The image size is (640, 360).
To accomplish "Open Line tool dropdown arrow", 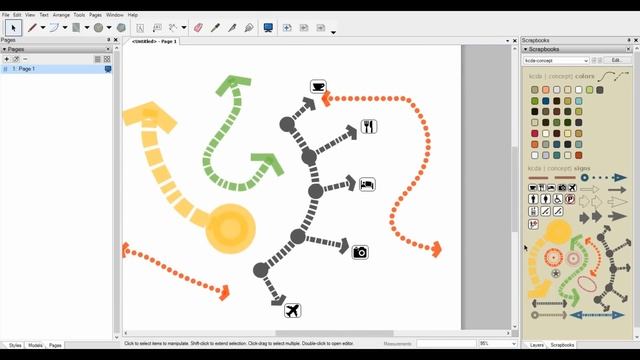I will (42, 28).
